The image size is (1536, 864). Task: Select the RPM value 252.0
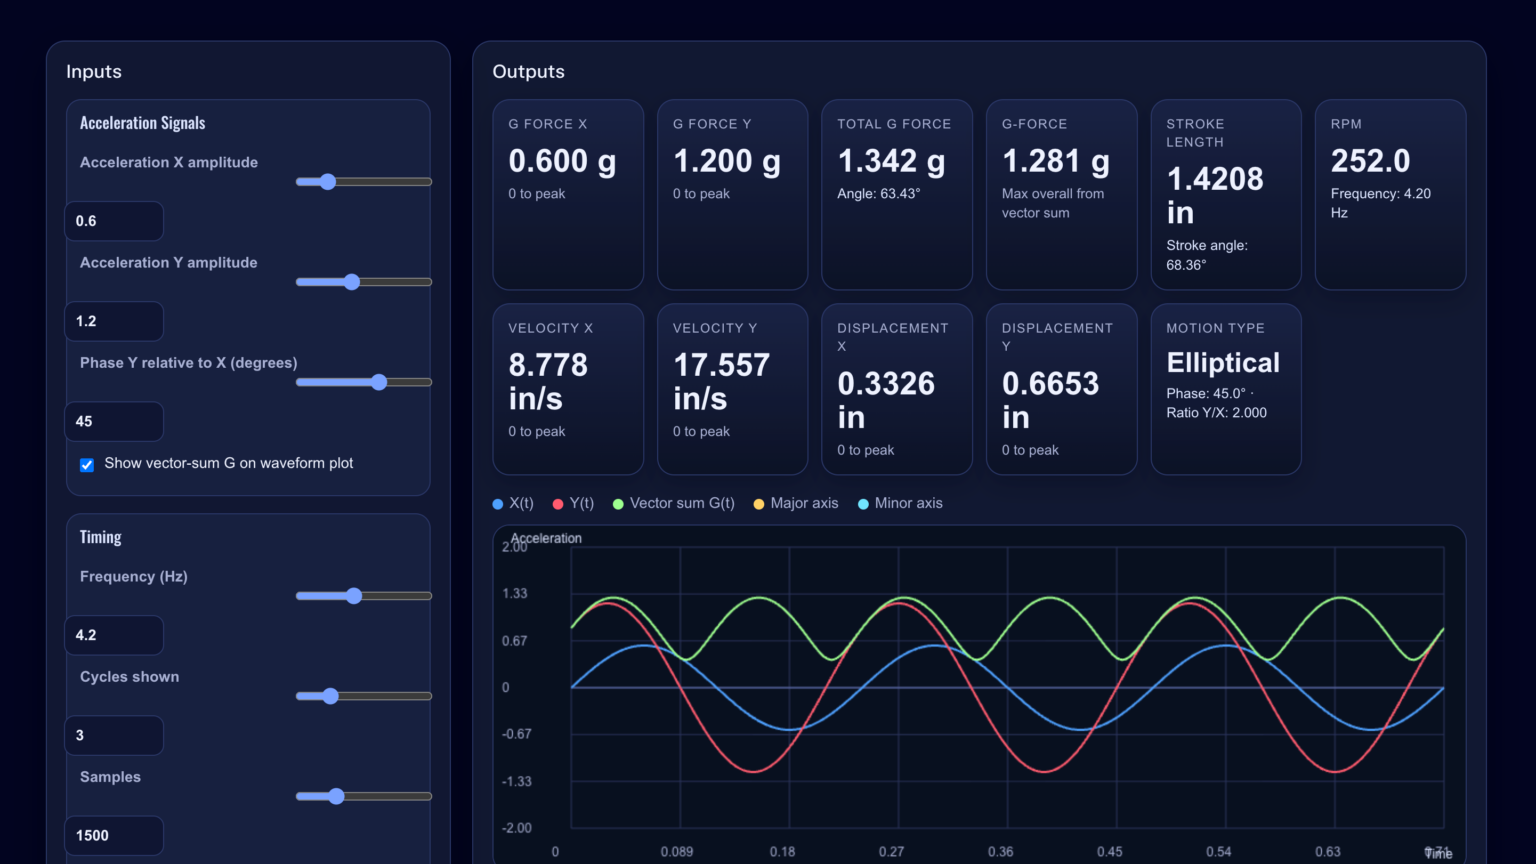click(x=1370, y=161)
